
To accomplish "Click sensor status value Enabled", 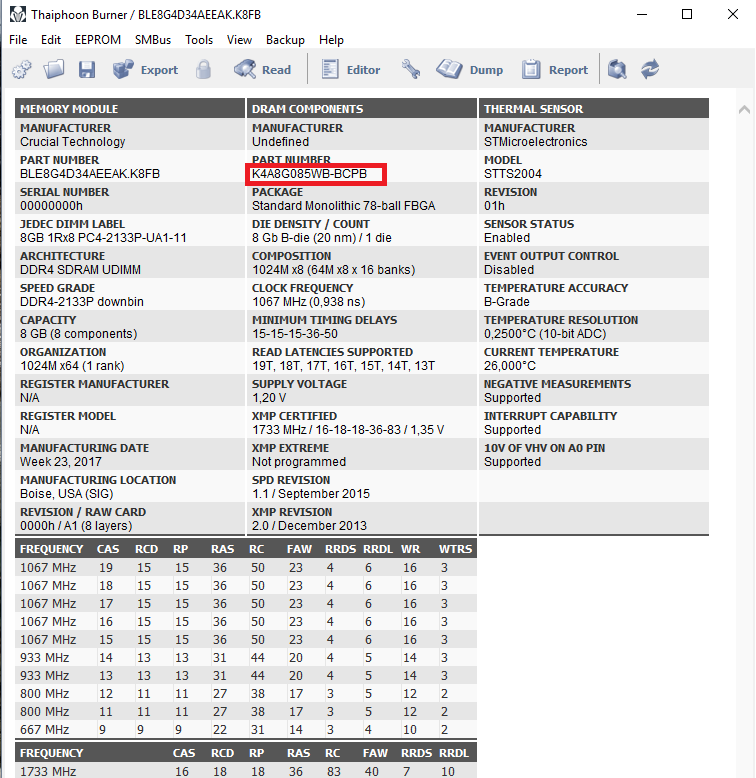I will [x=507, y=238].
